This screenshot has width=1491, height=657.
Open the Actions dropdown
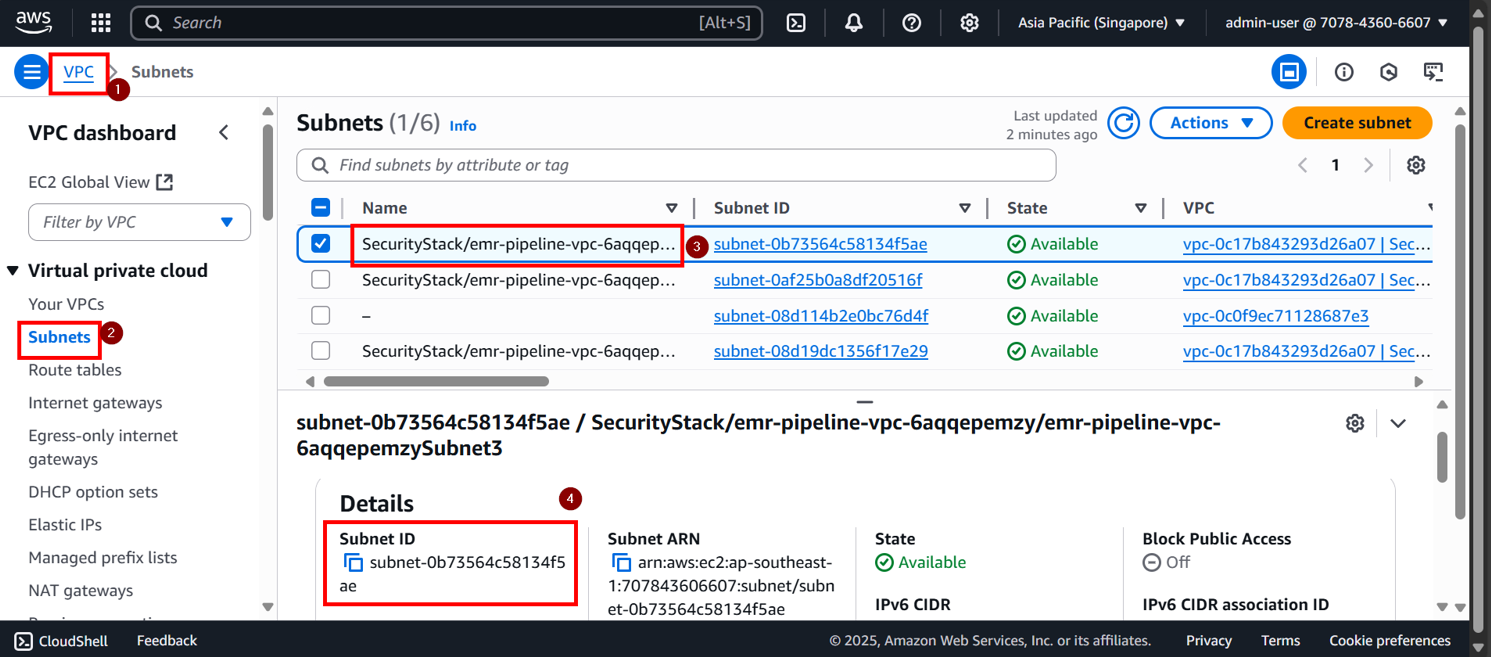pyautogui.click(x=1211, y=122)
